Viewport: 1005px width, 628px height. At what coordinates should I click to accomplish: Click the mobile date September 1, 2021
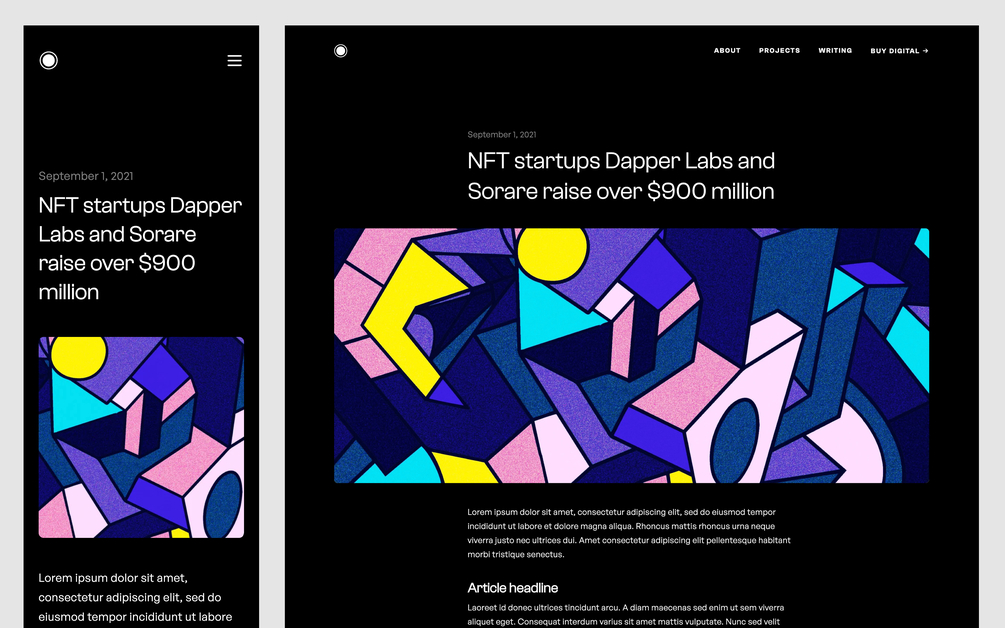(86, 176)
